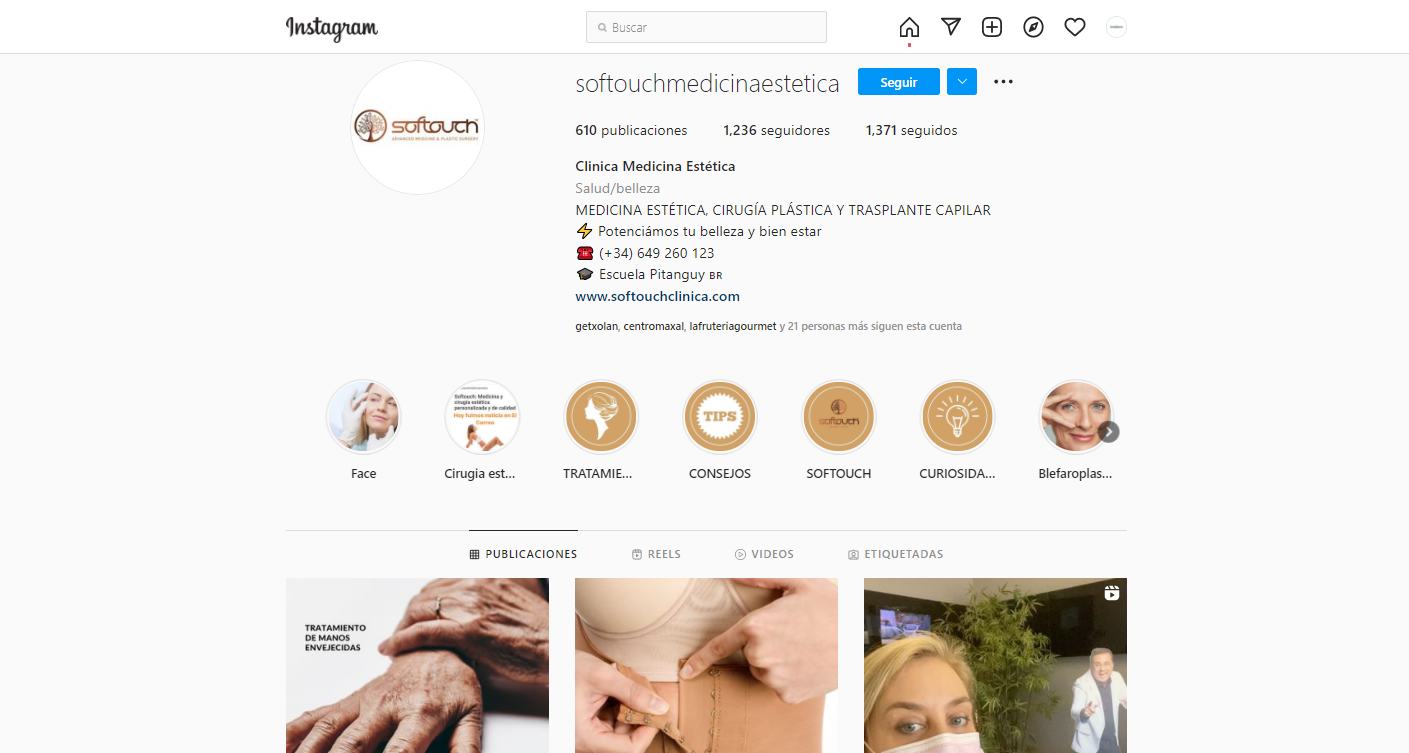Open the CONSEJOS story highlight
1409x753 pixels.
(720, 430)
